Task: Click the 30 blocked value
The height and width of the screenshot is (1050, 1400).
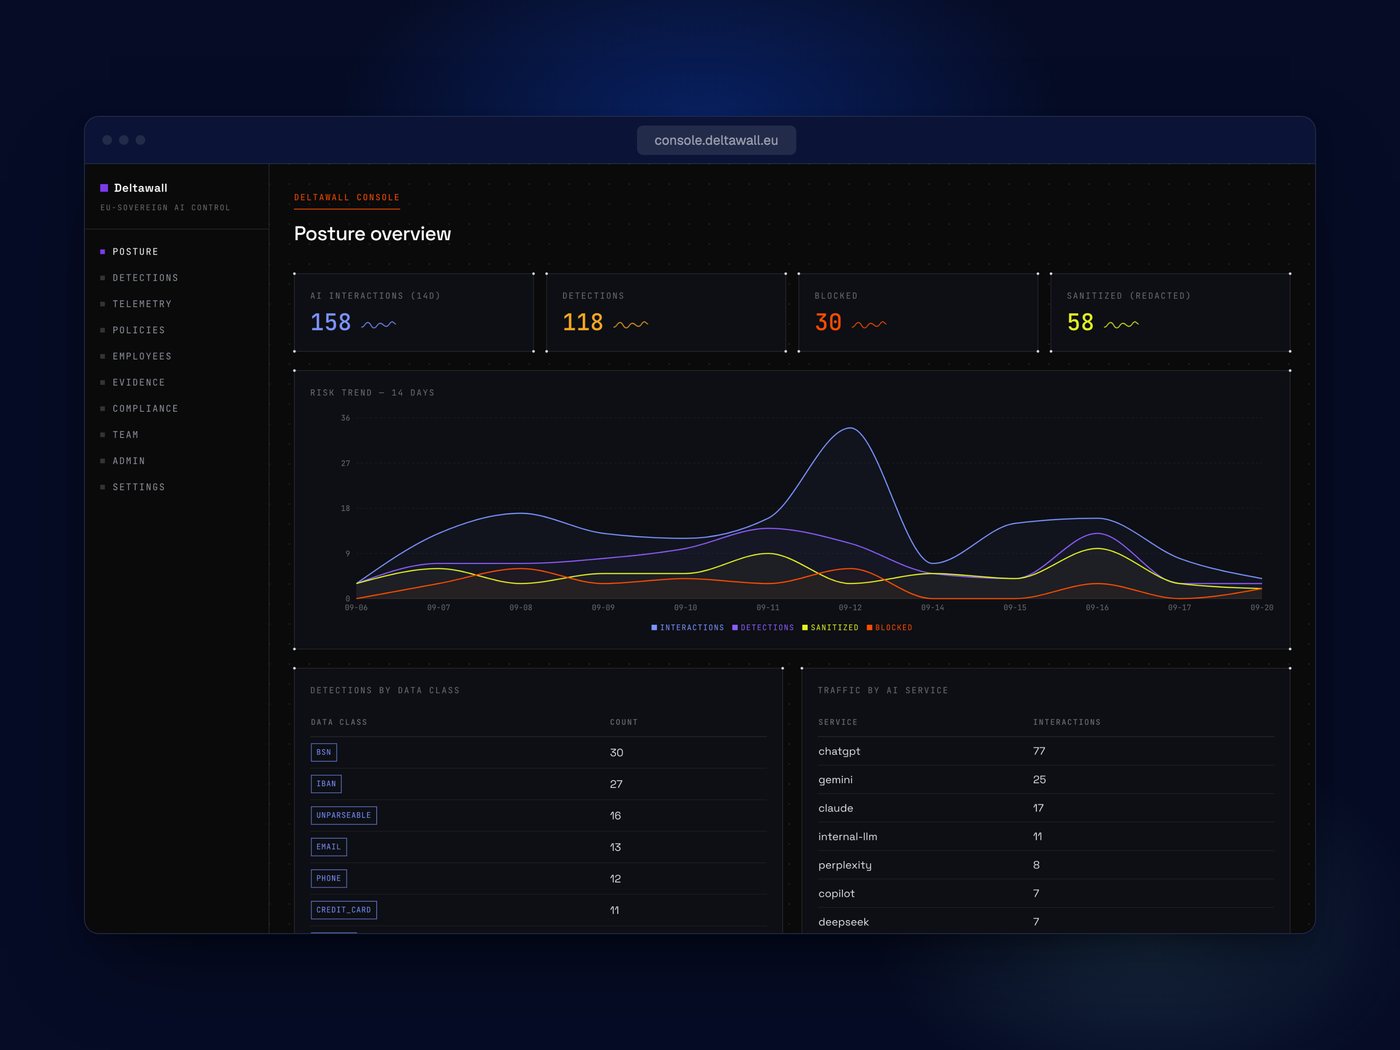Action: pos(828,322)
